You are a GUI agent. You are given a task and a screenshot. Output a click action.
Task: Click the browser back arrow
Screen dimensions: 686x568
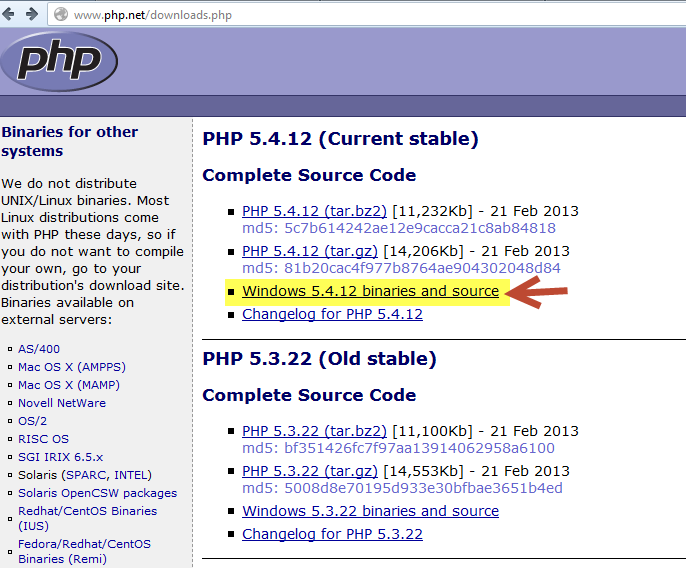(x=8, y=14)
